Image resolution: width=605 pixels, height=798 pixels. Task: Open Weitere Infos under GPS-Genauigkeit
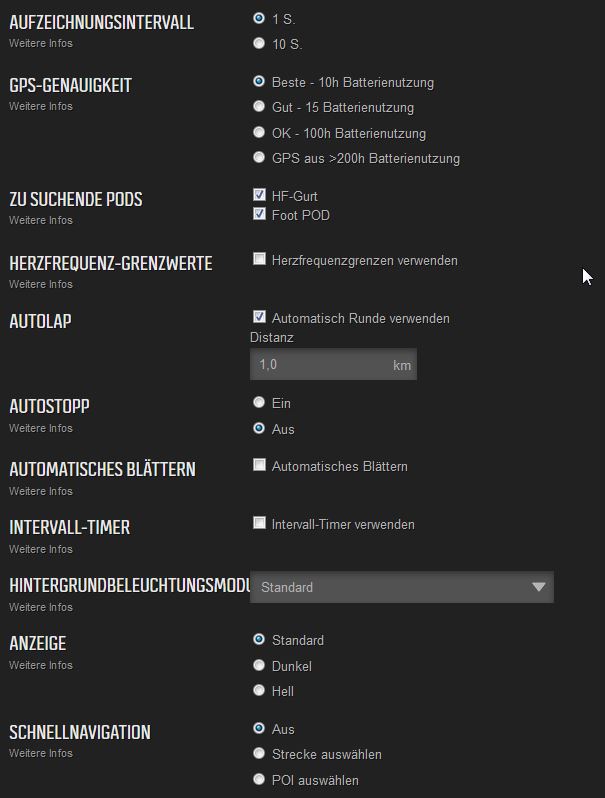(x=41, y=106)
